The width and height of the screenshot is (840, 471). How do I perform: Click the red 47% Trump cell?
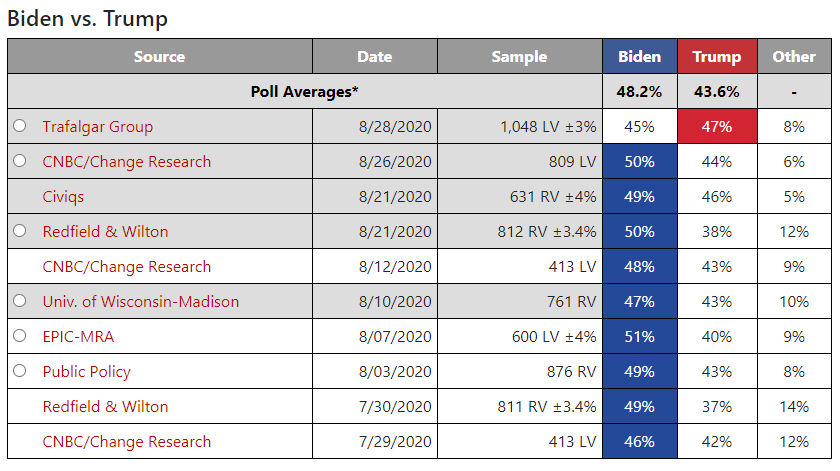717,126
